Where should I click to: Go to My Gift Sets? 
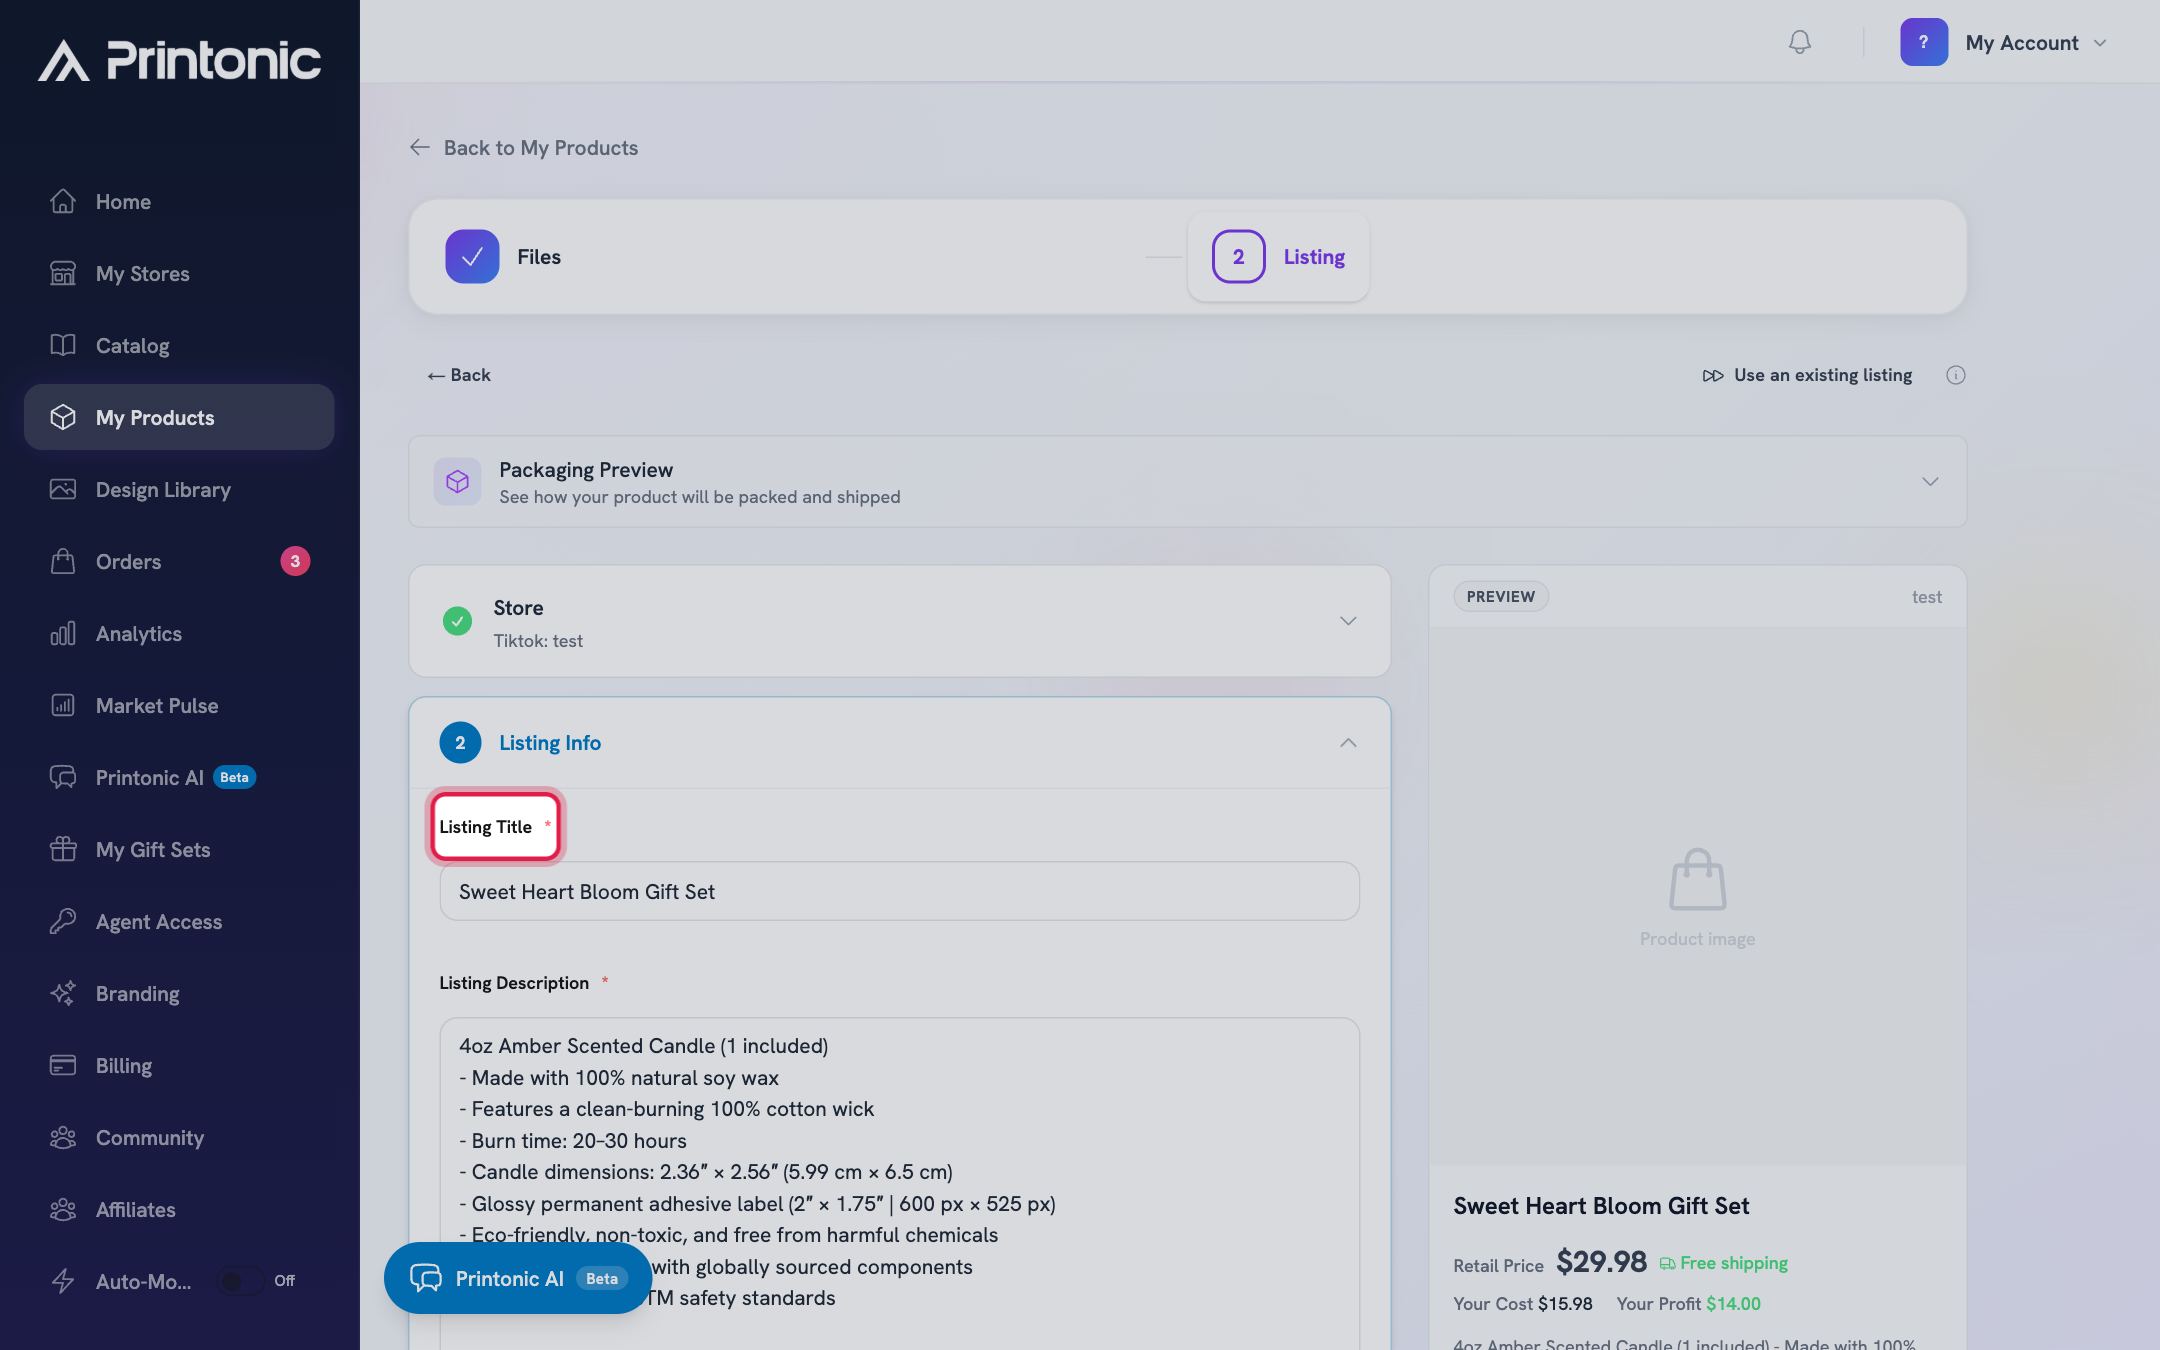pyautogui.click(x=179, y=850)
